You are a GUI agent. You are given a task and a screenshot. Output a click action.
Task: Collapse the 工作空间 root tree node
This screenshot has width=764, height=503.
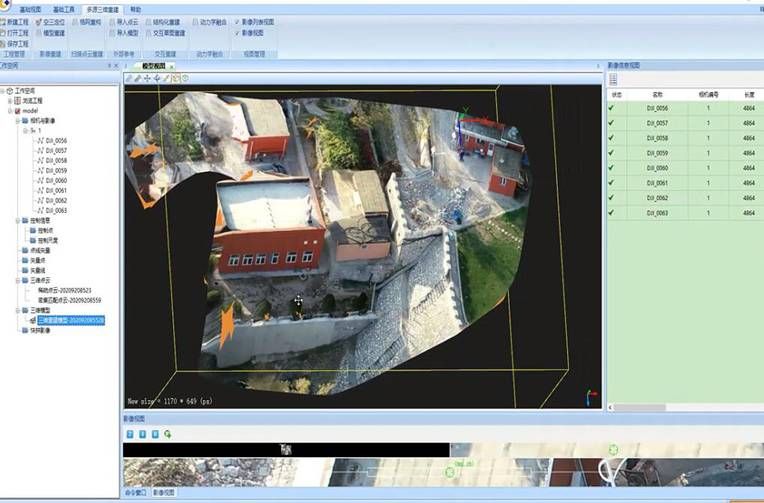[x=2, y=91]
